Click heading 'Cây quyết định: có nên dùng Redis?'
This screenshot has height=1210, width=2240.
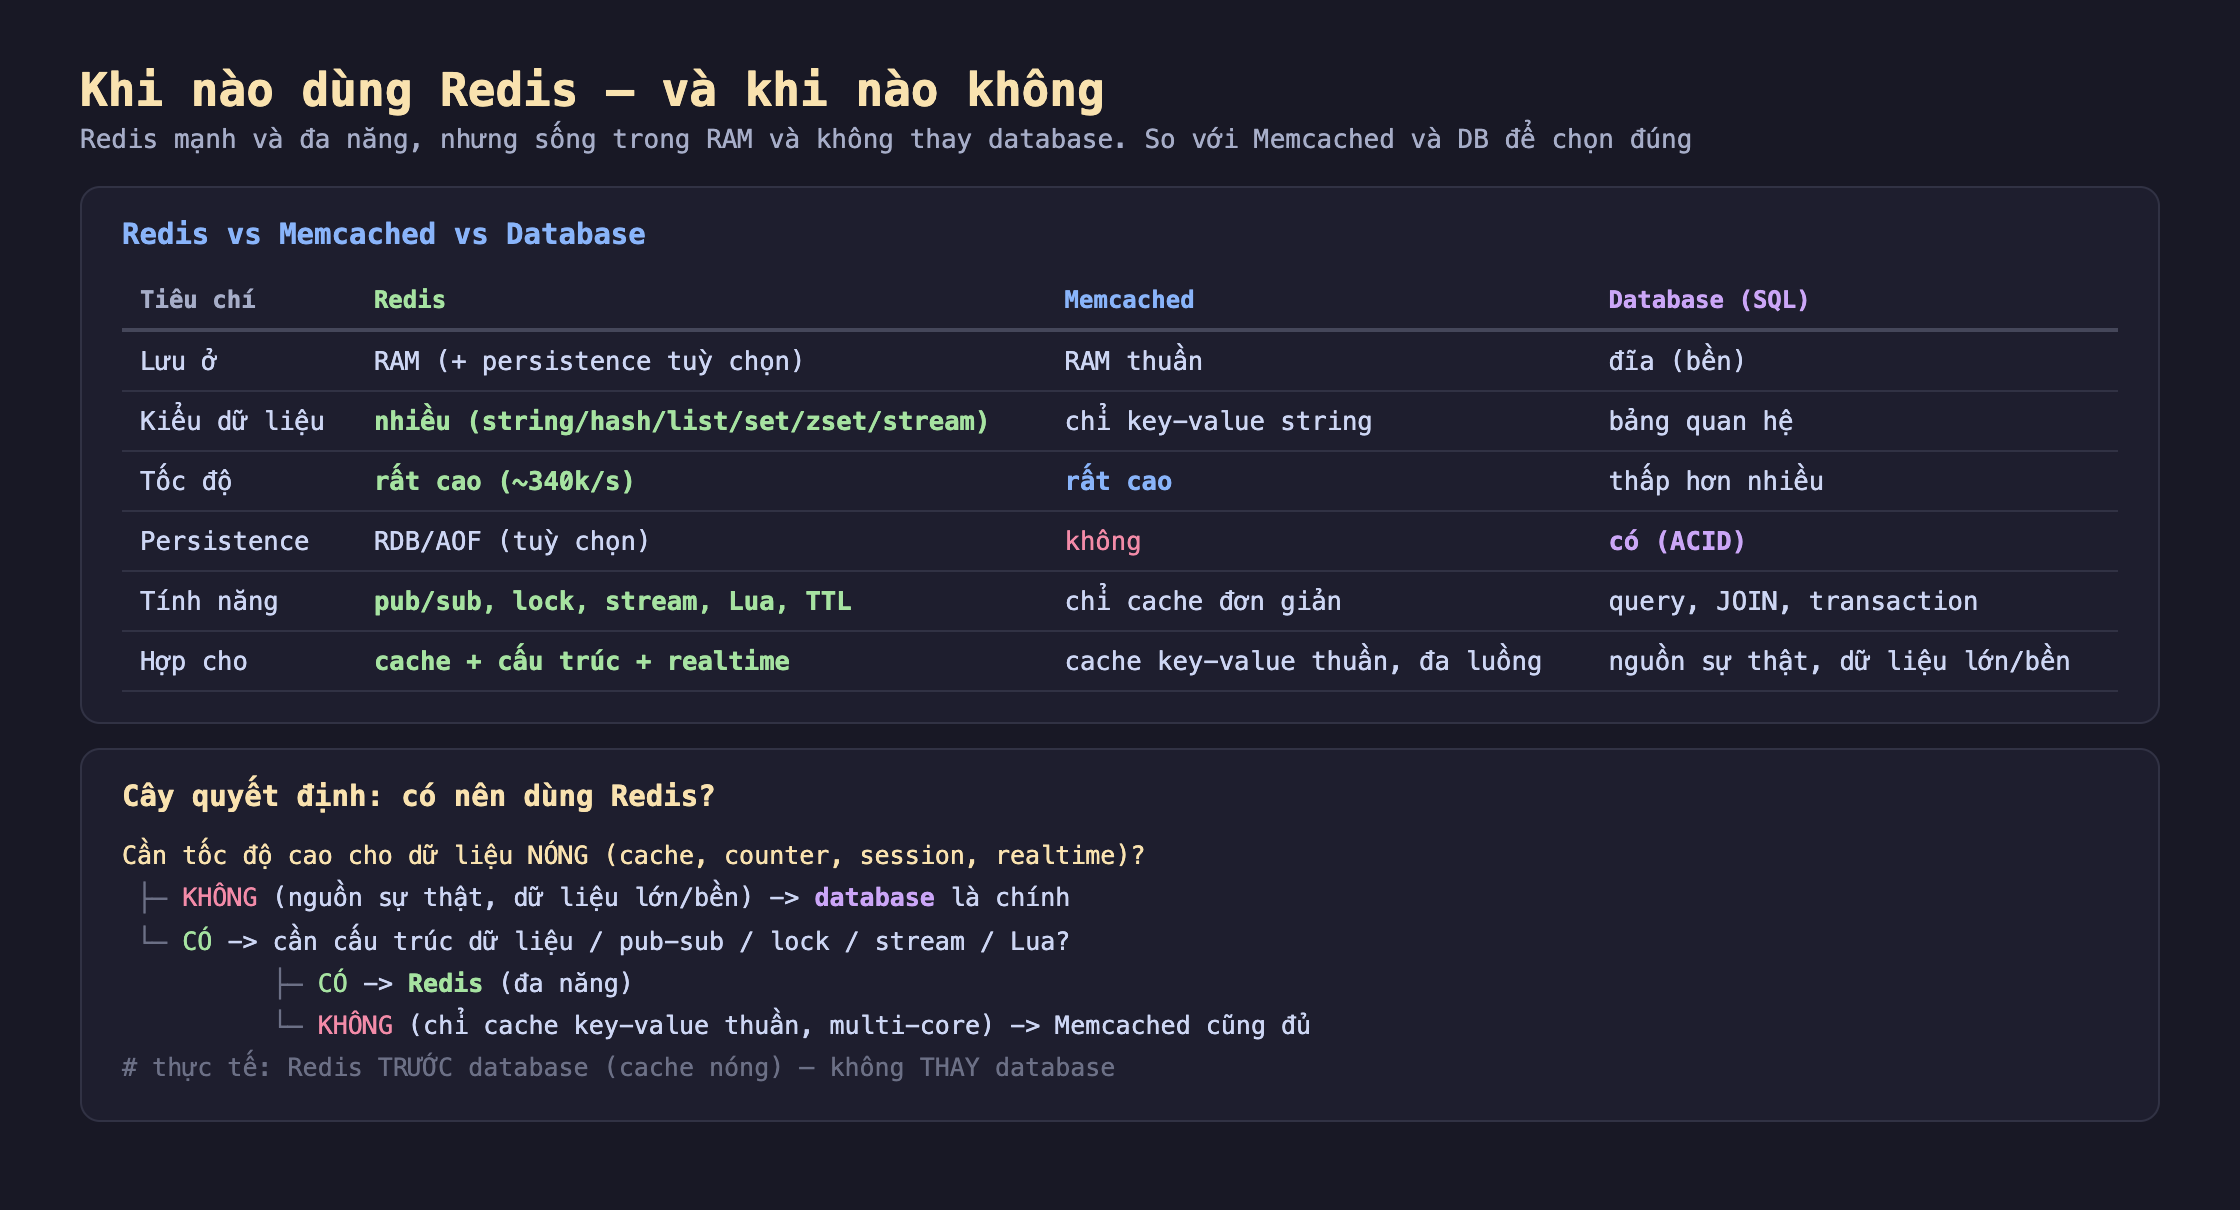pyautogui.click(x=418, y=796)
